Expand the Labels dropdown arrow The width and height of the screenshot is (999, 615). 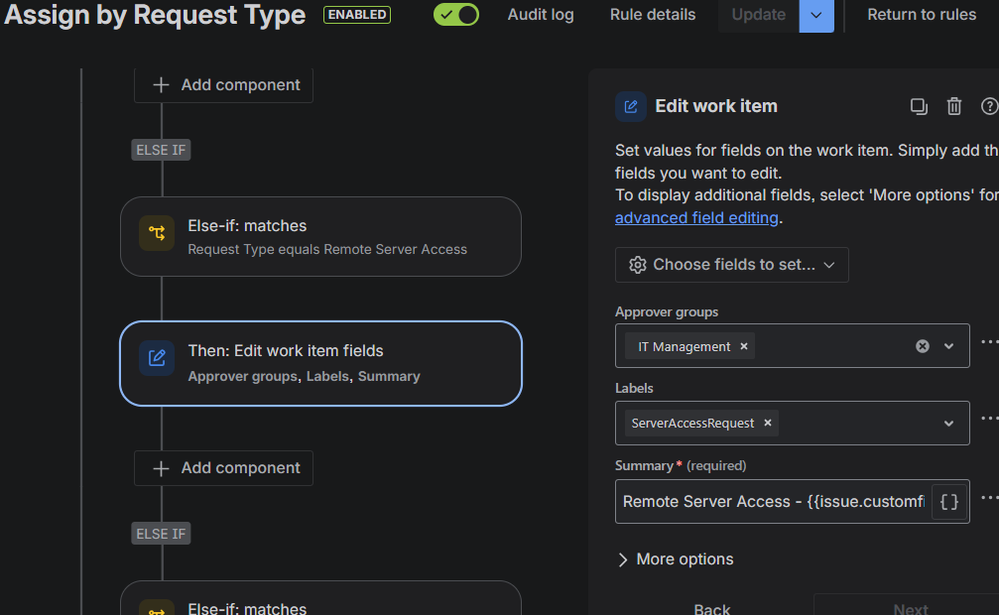coord(949,423)
